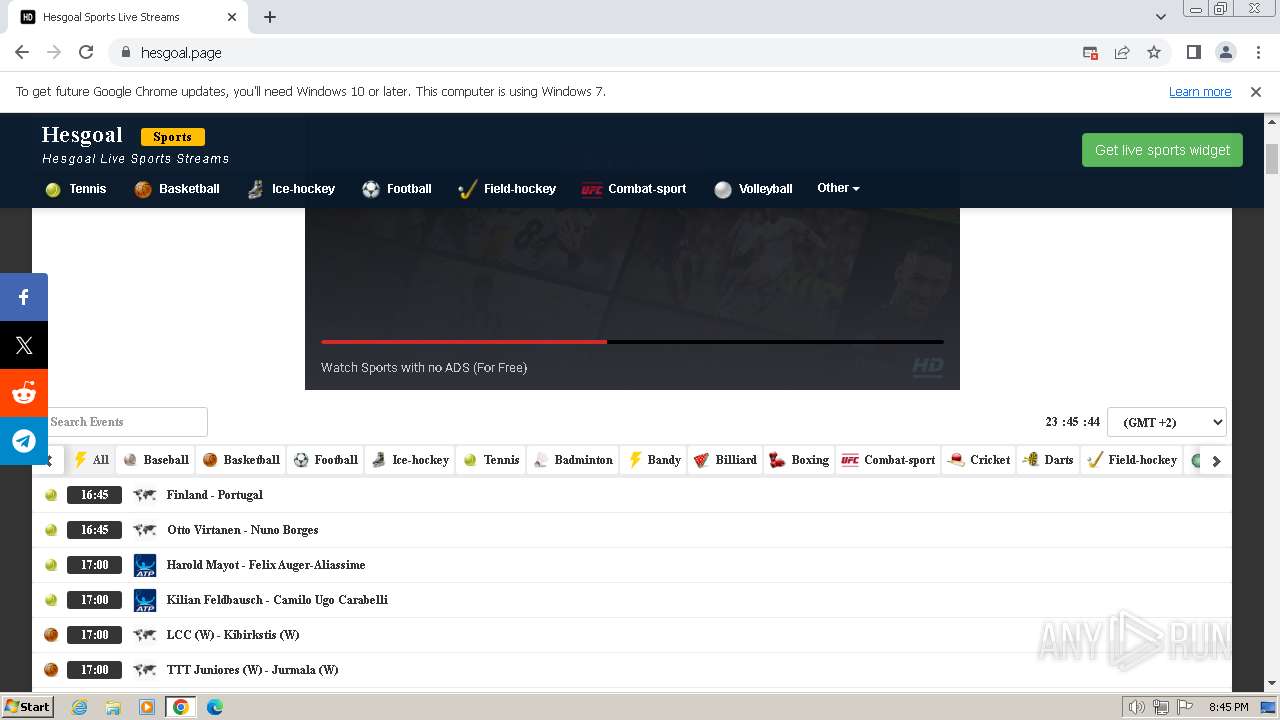This screenshot has height=720, width=1280.
Task: Filter events by Football in category strip
Action: tap(325, 460)
